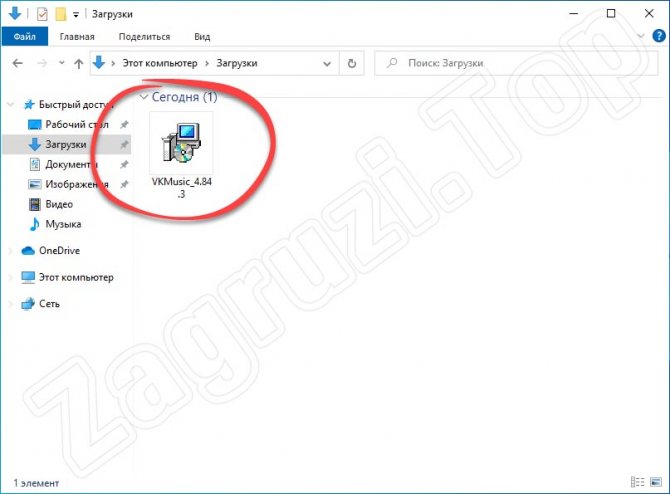Close the Загрузки window
Screen dimensions: 670x494
click(649, 14)
